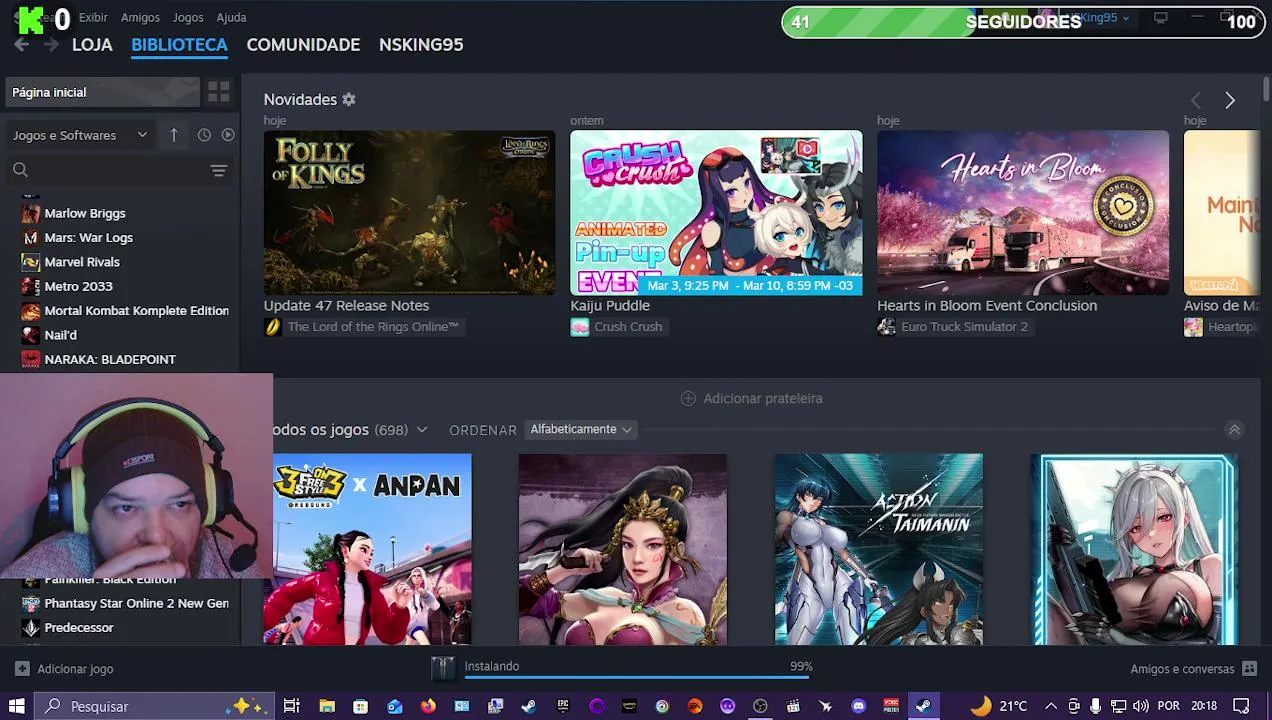The width and height of the screenshot is (1272, 720).
Task: Click the library vertical scrollbar
Action: point(1266,89)
